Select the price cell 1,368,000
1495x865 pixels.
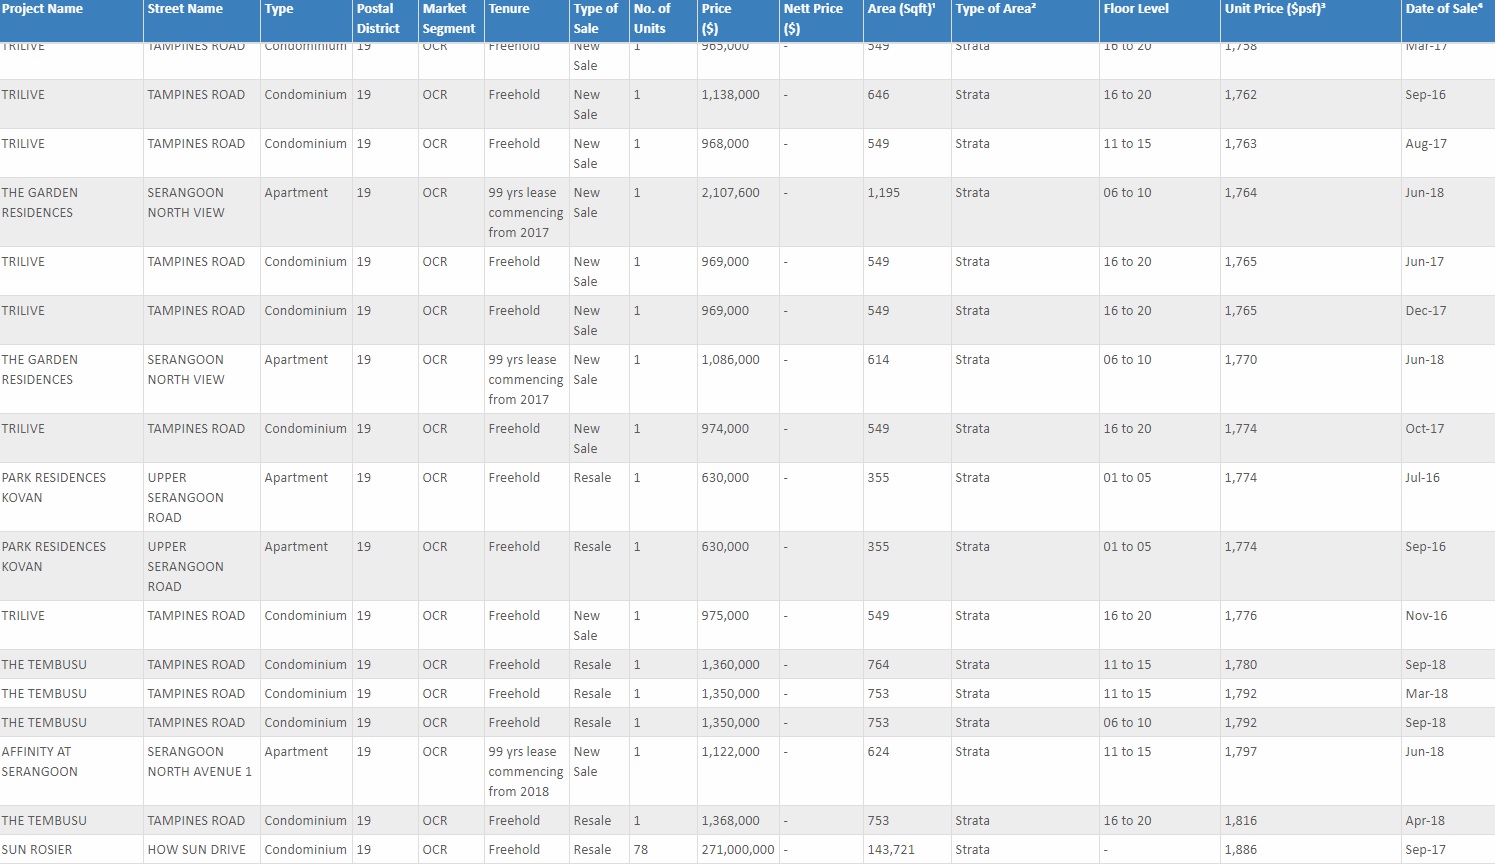(730, 821)
